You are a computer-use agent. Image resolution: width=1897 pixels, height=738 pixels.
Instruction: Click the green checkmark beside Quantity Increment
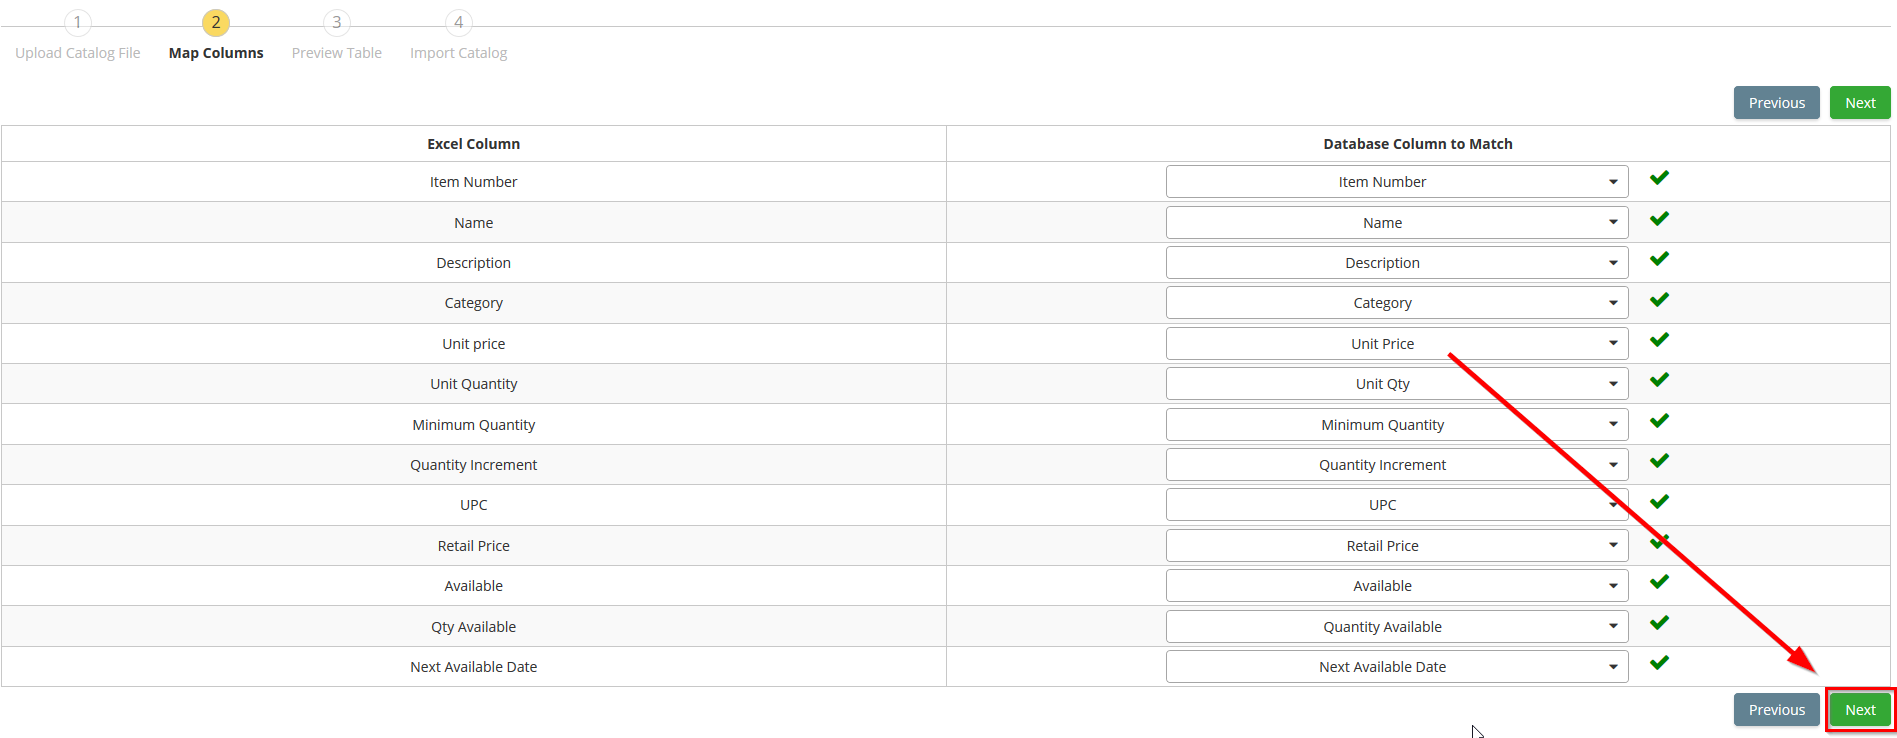[x=1659, y=461]
